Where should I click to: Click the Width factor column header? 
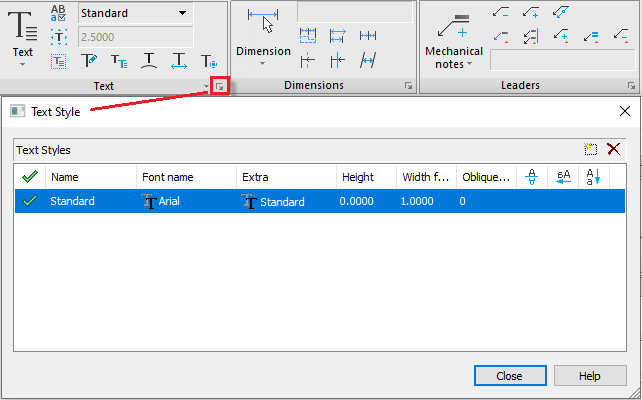pyautogui.click(x=426, y=177)
